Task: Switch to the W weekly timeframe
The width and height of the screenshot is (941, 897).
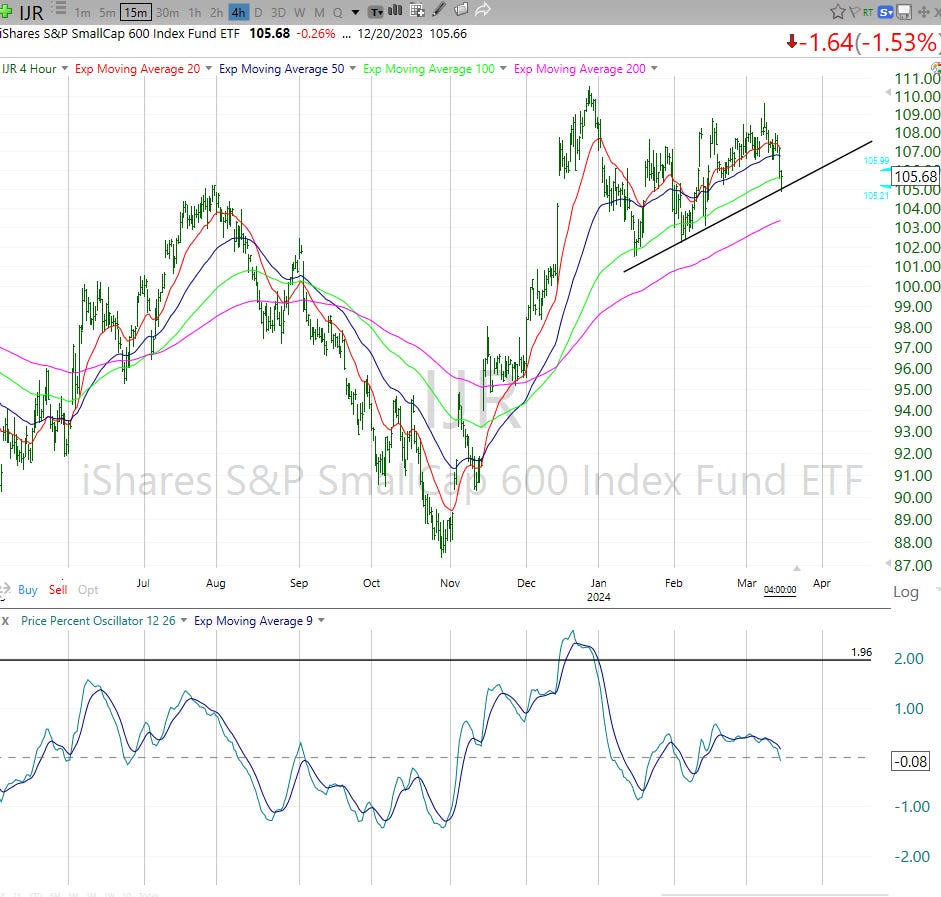Action: click(300, 13)
